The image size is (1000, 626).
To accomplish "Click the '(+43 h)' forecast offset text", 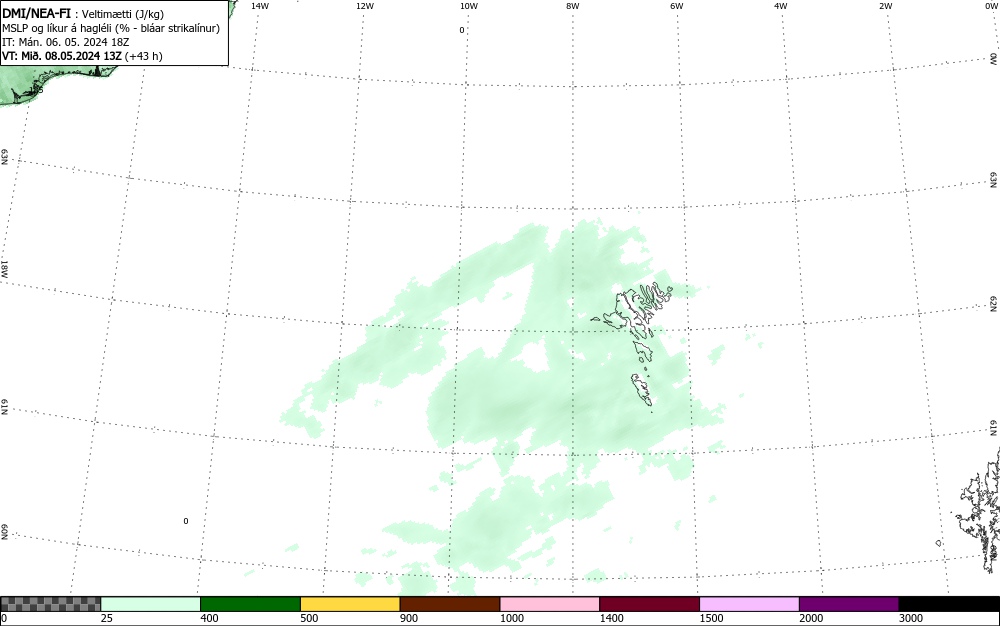I will coord(143,56).
